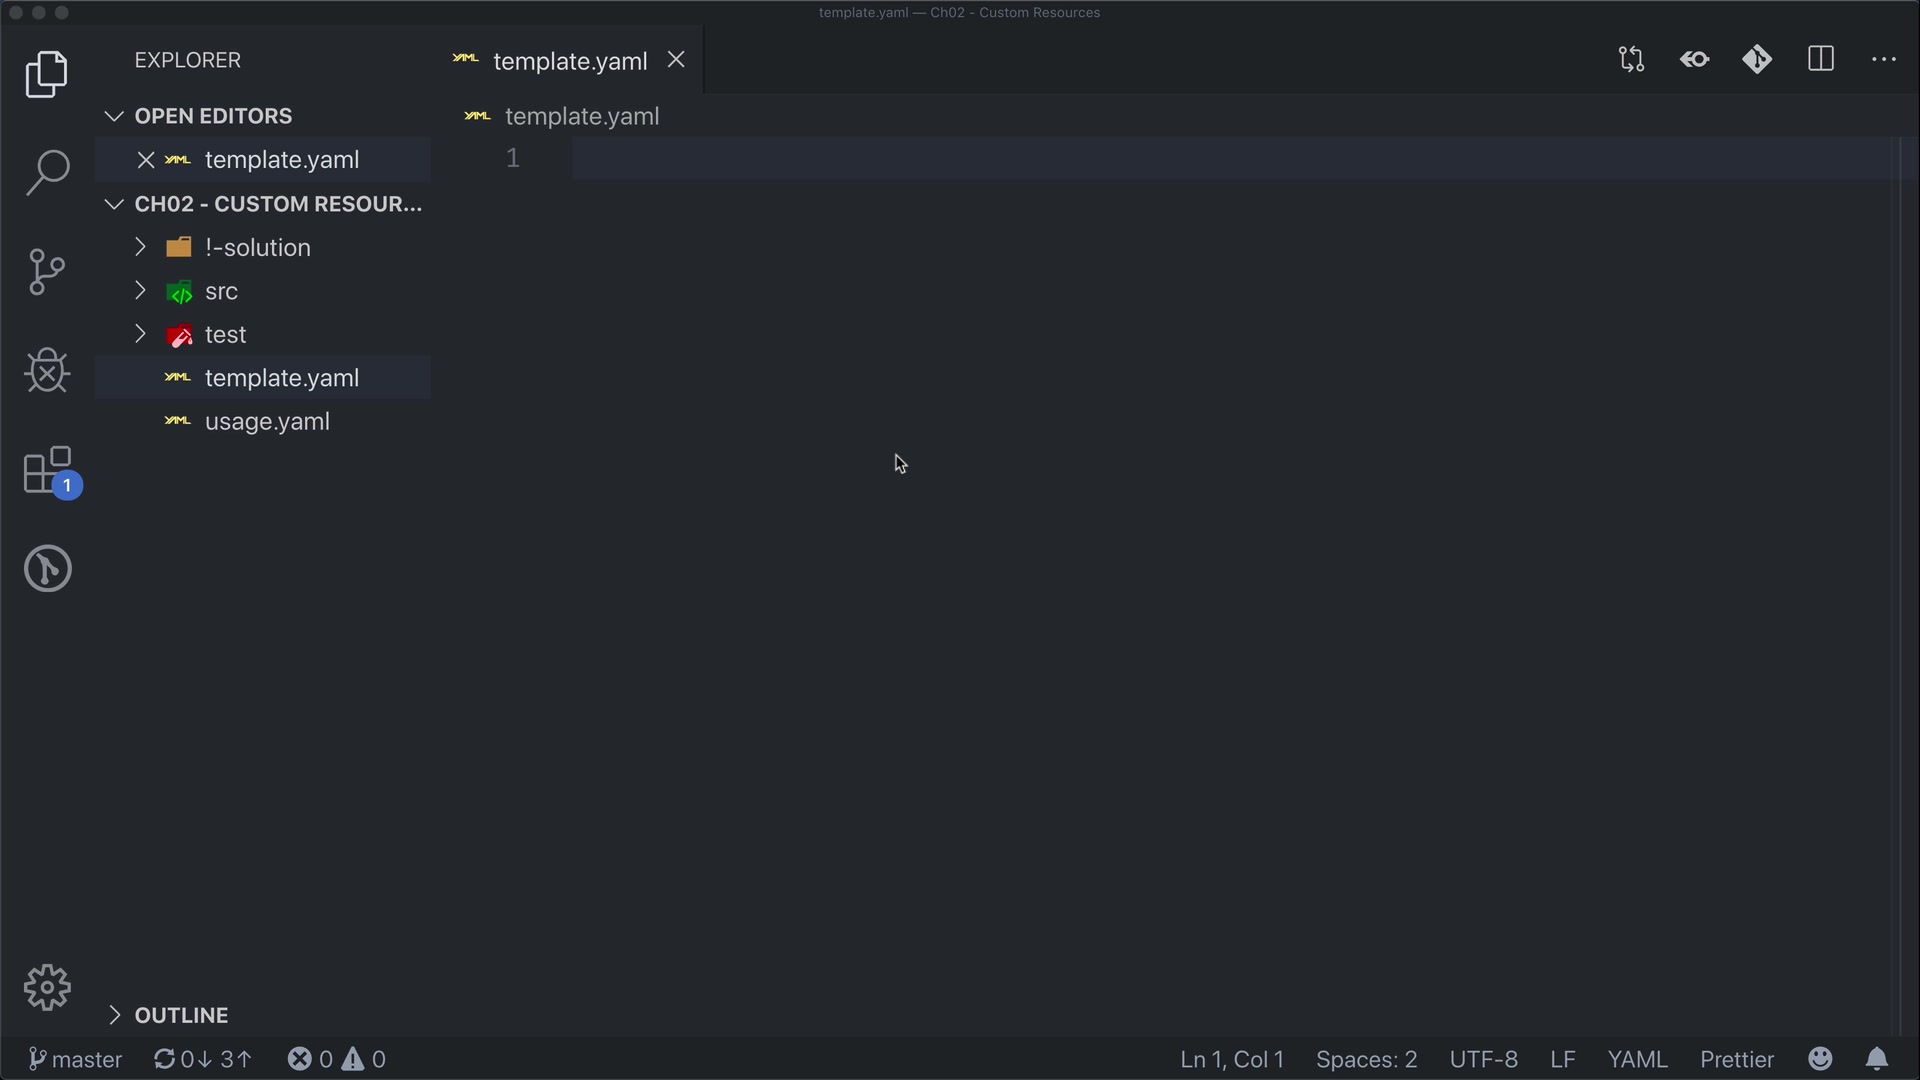The width and height of the screenshot is (1920, 1080).
Task: Open the Source Control view
Action: (x=47, y=271)
